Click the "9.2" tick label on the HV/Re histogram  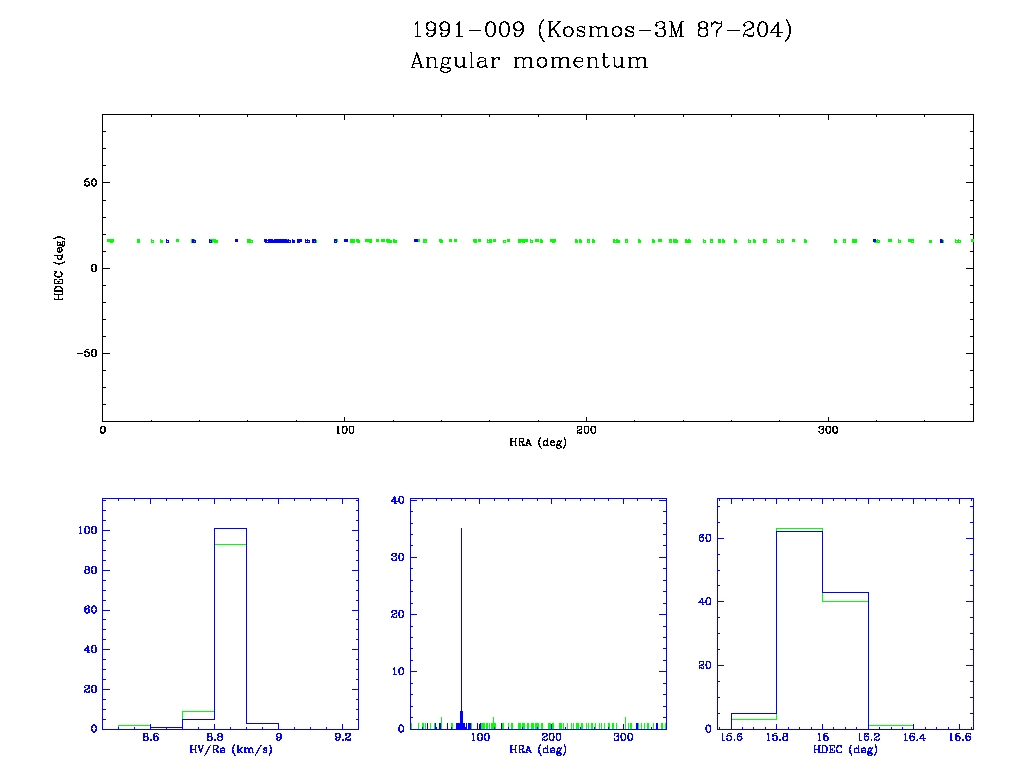[x=342, y=738]
